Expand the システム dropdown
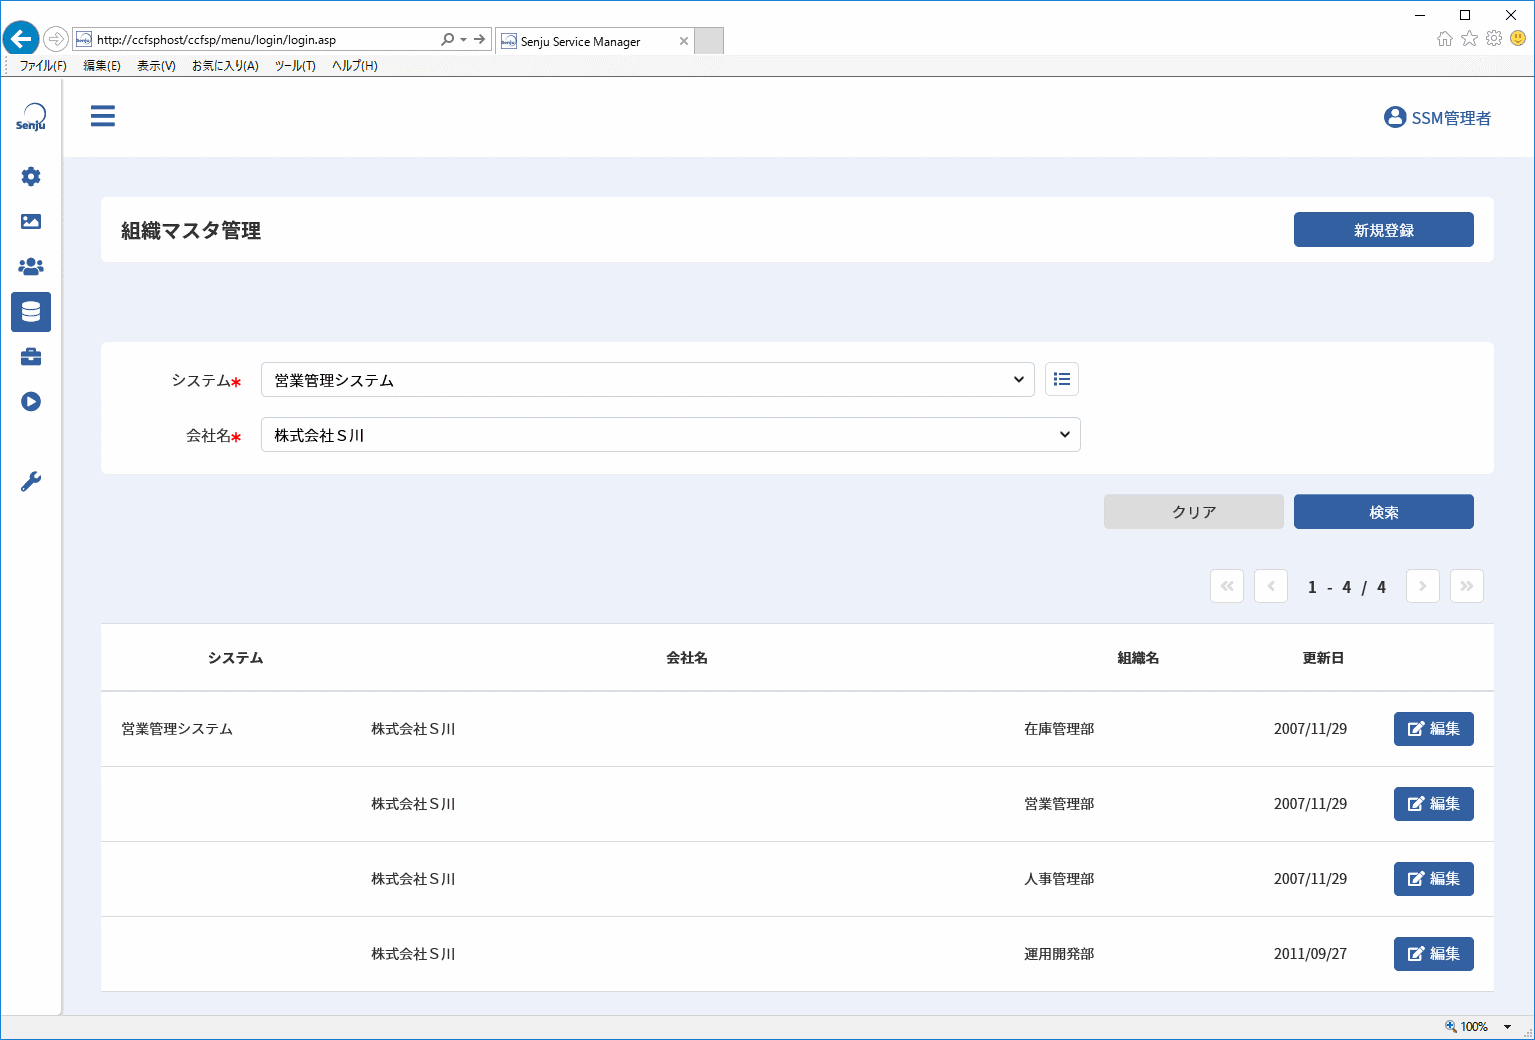This screenshot has width=1535, height=1040. 648,379
